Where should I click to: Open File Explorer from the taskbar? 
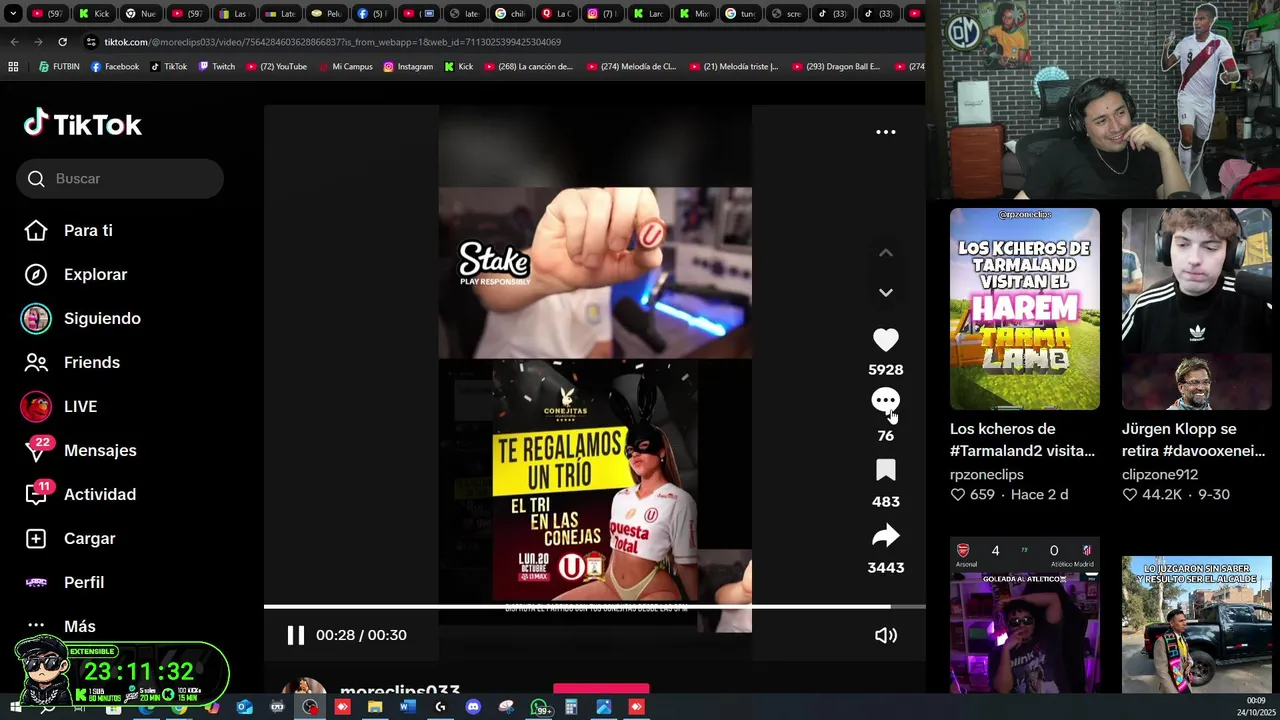tap(375, 707)
